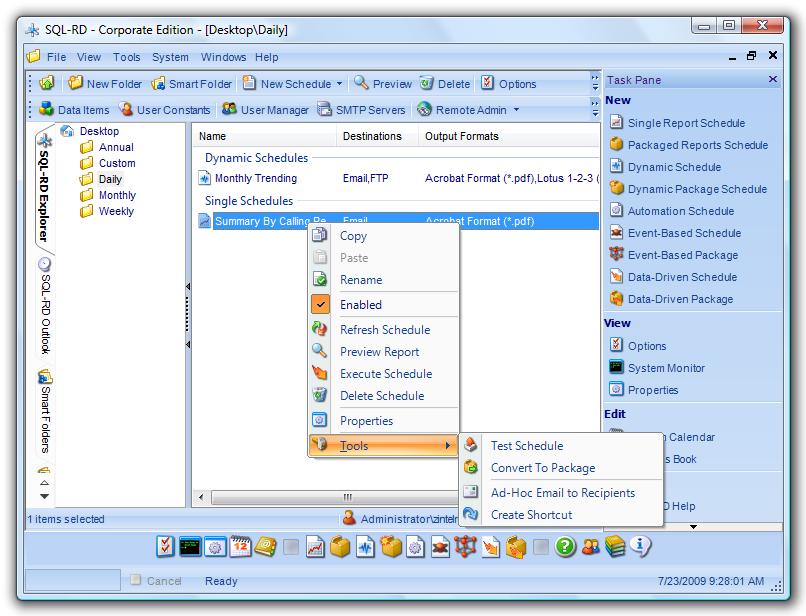Open Options from the top toolbar
The image size is (806, 616).
[508, 83]
